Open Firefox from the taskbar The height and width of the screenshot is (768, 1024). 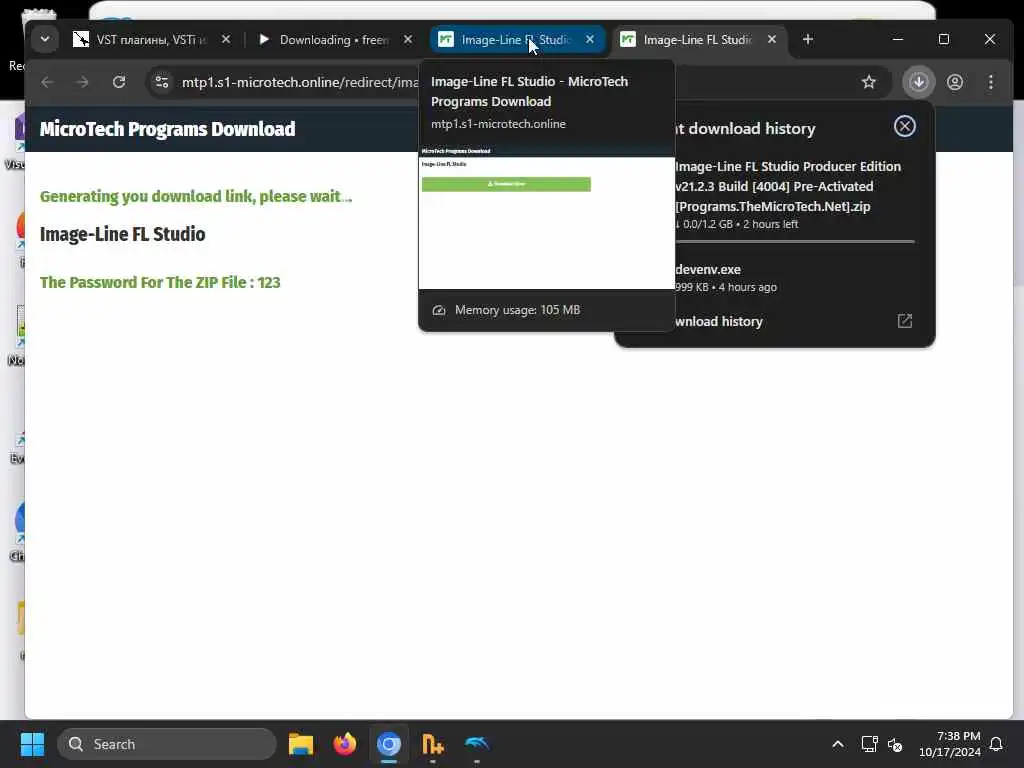point(345,744)
